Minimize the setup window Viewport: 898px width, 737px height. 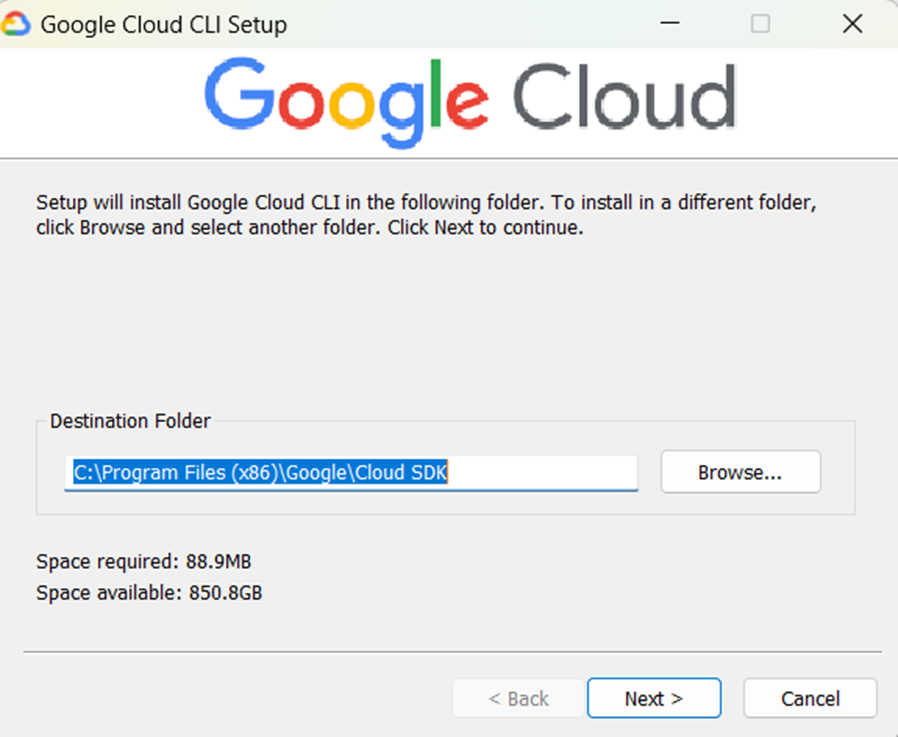[x=669, y=23]
